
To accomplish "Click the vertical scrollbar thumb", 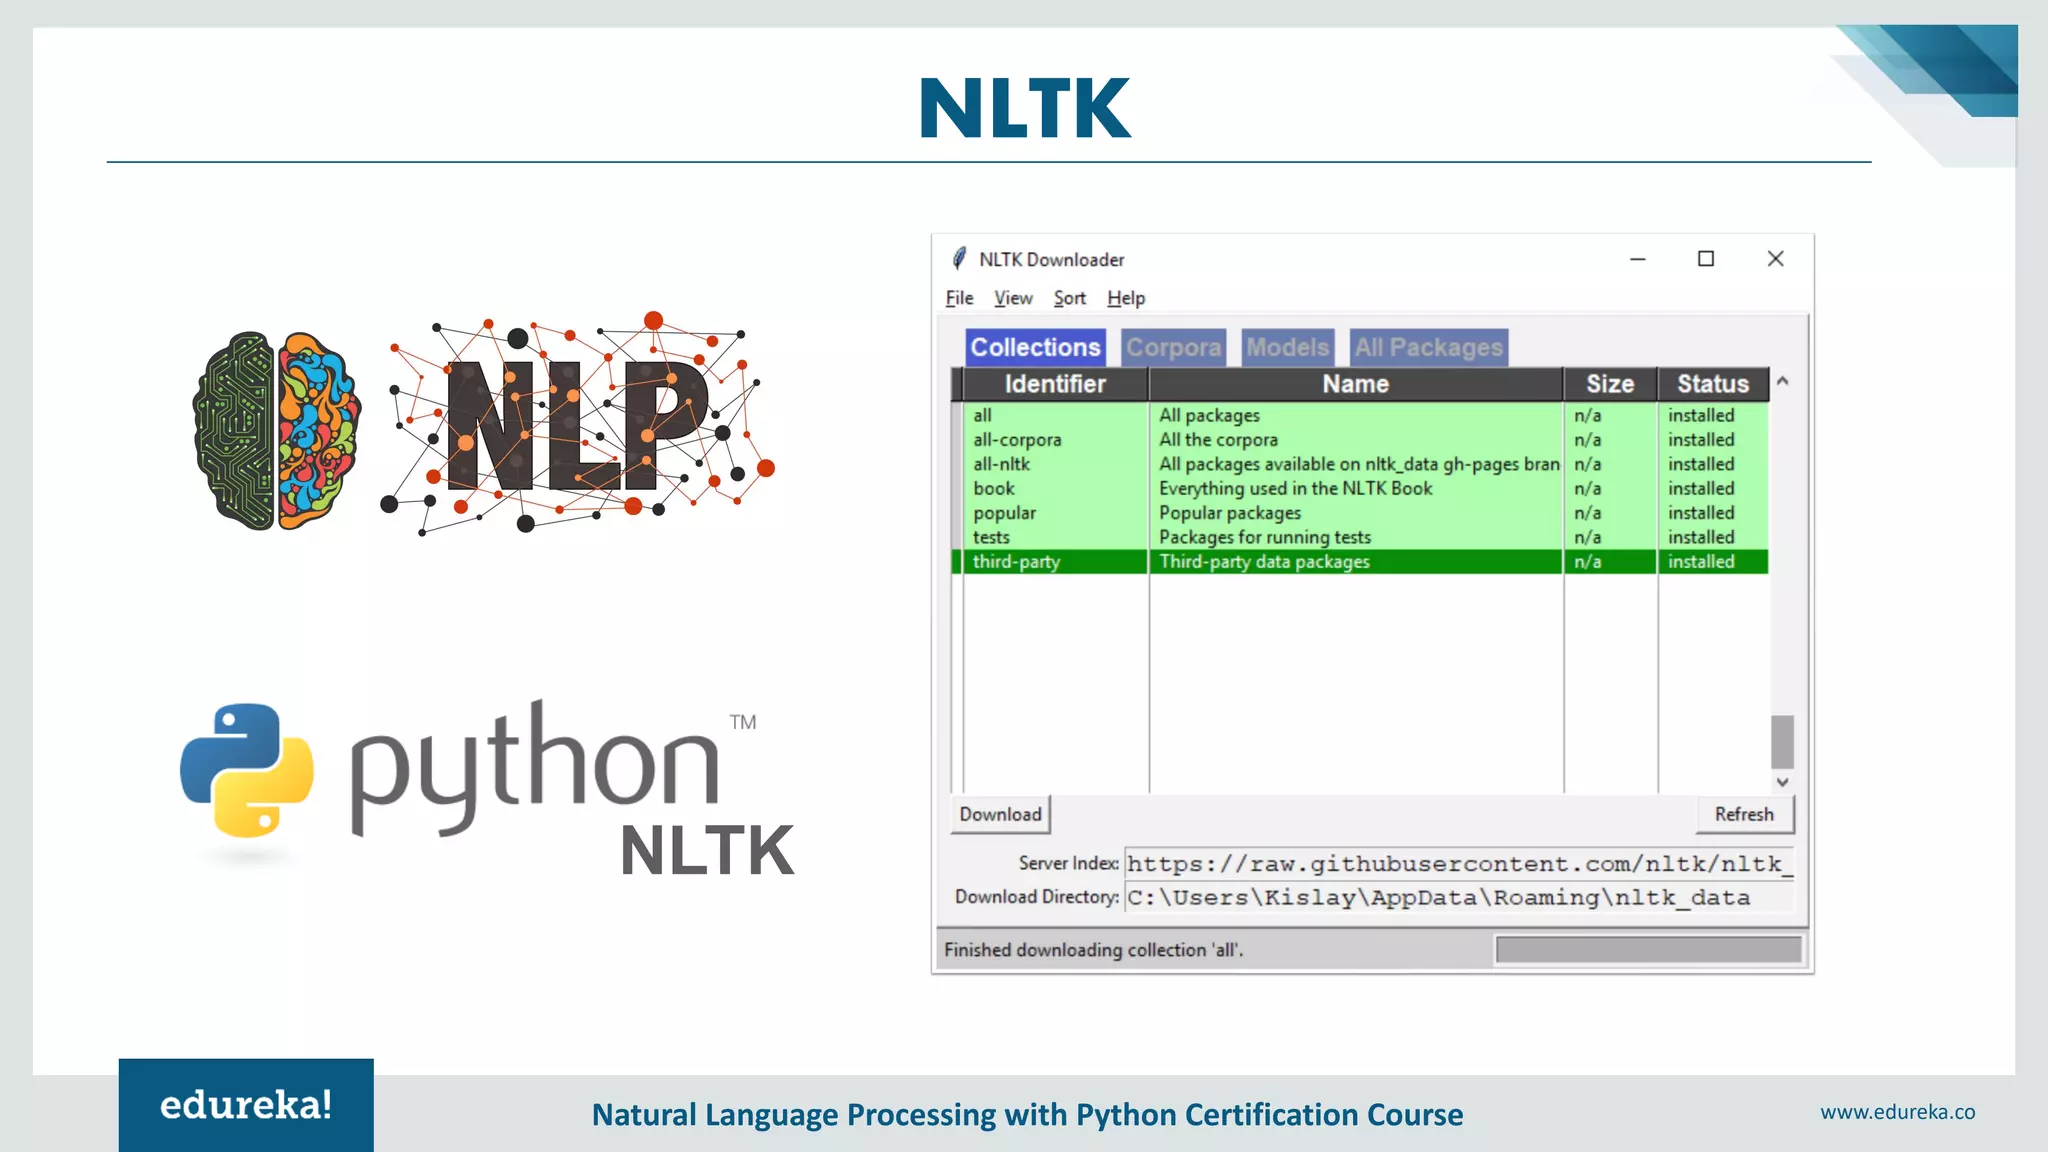I will tap(1782, 741).
